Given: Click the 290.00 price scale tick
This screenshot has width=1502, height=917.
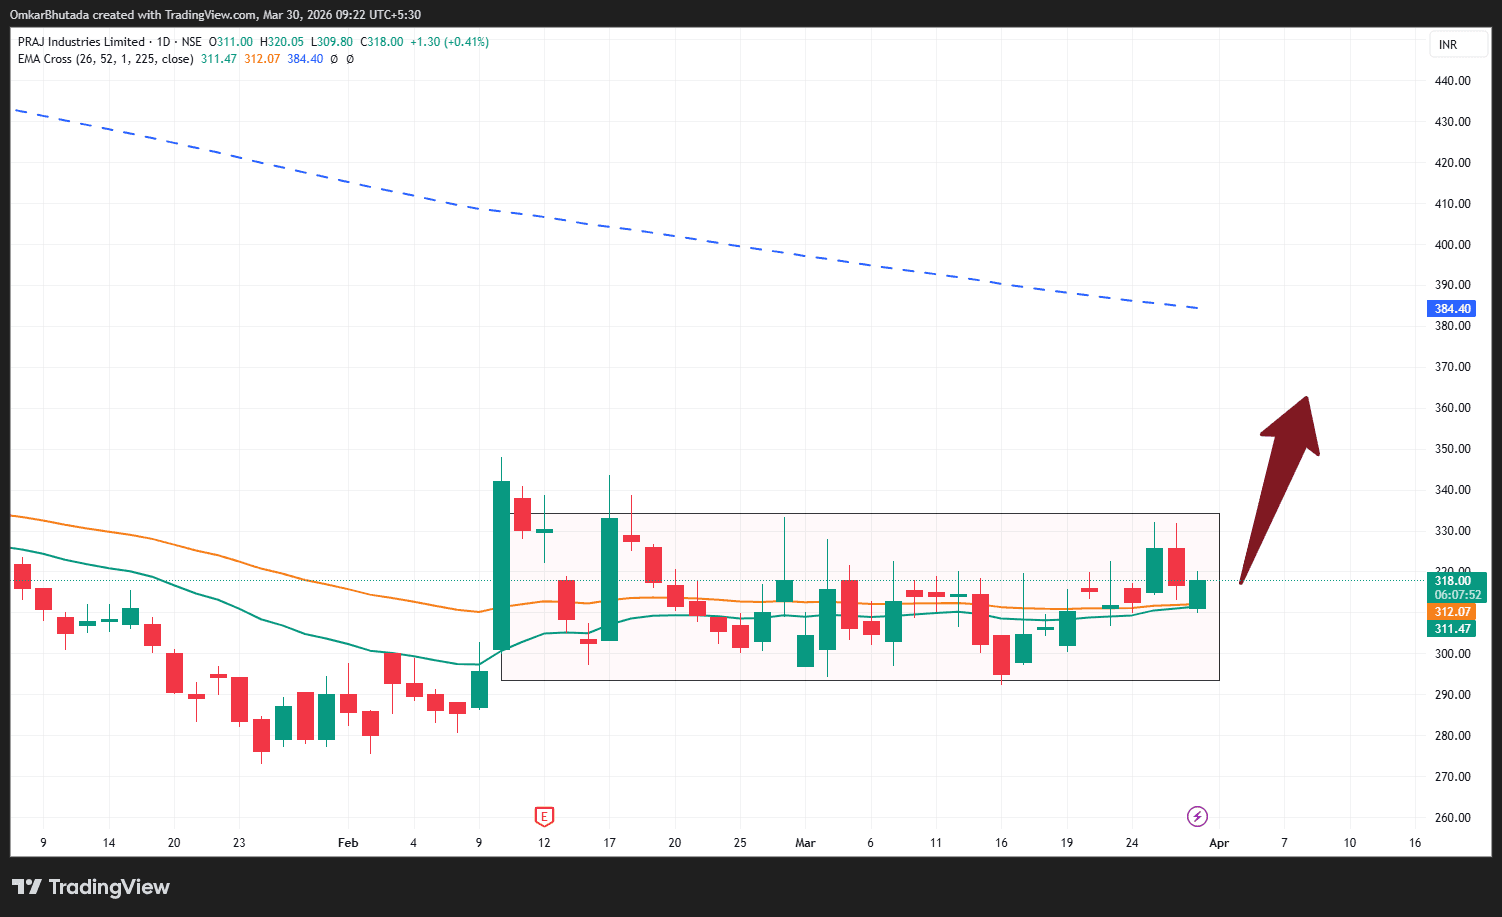Looking at the screenshot, I should (x=1452, y=695).
